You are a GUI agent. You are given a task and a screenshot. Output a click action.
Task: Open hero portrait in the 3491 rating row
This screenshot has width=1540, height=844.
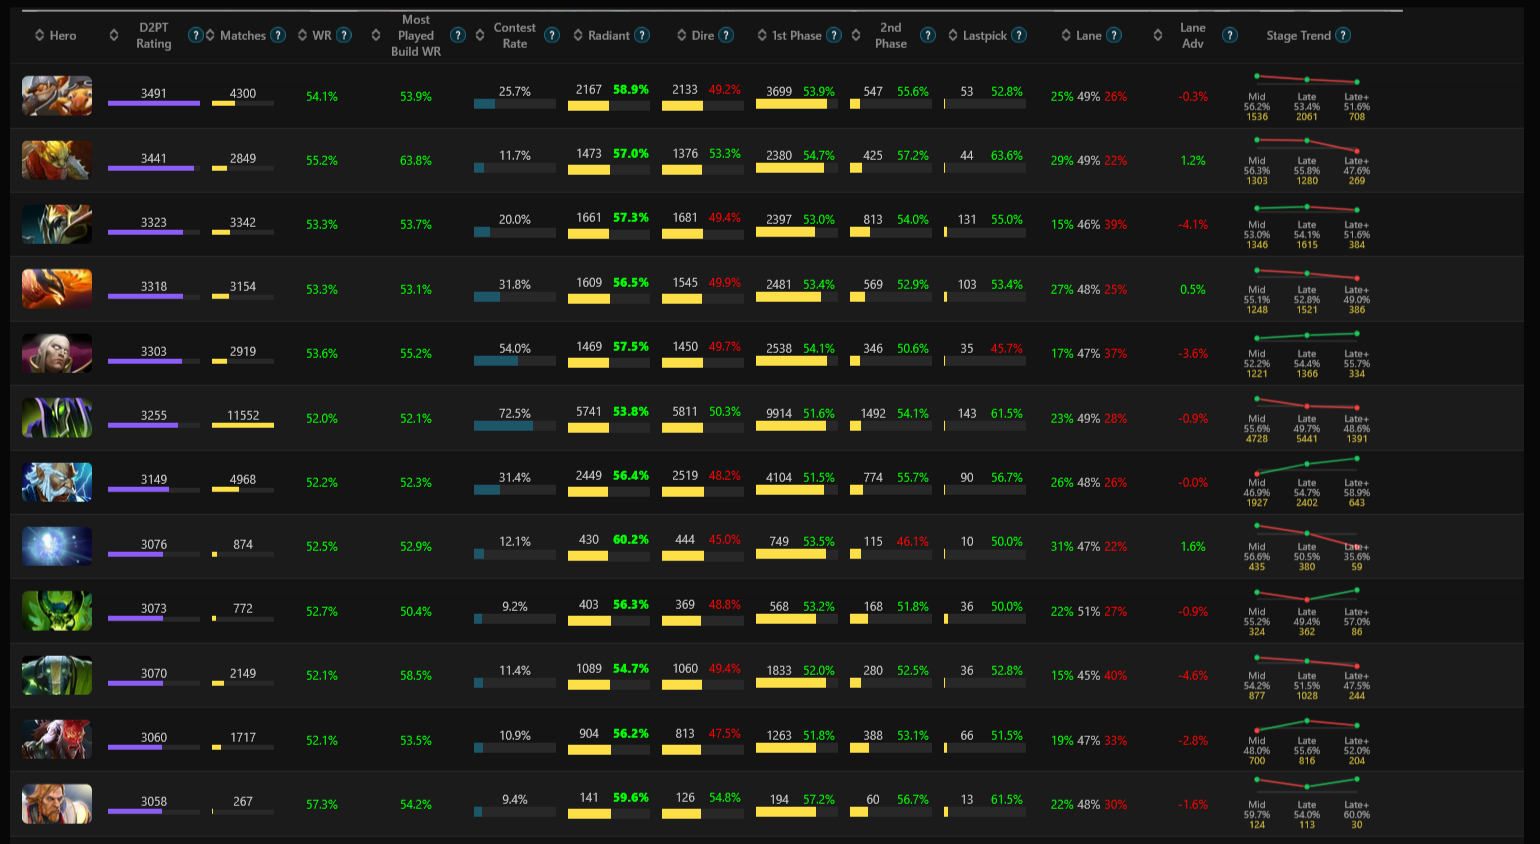click(57, 96)
